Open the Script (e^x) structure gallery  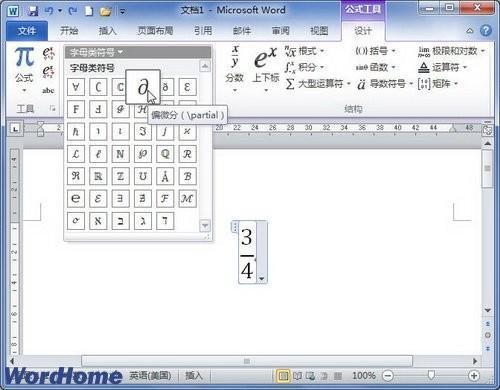coord(266,69)
